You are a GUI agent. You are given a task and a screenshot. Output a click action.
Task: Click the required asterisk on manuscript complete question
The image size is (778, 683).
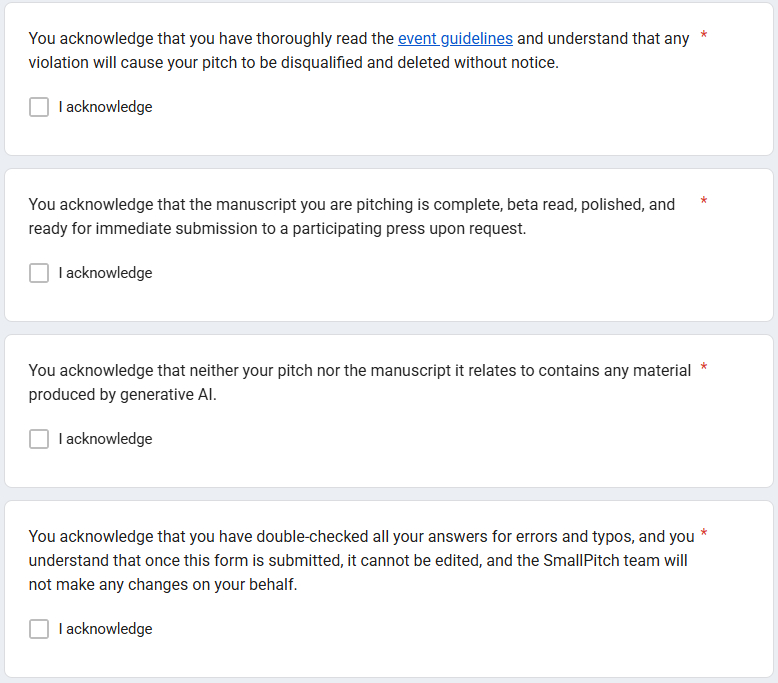[704, 203]
